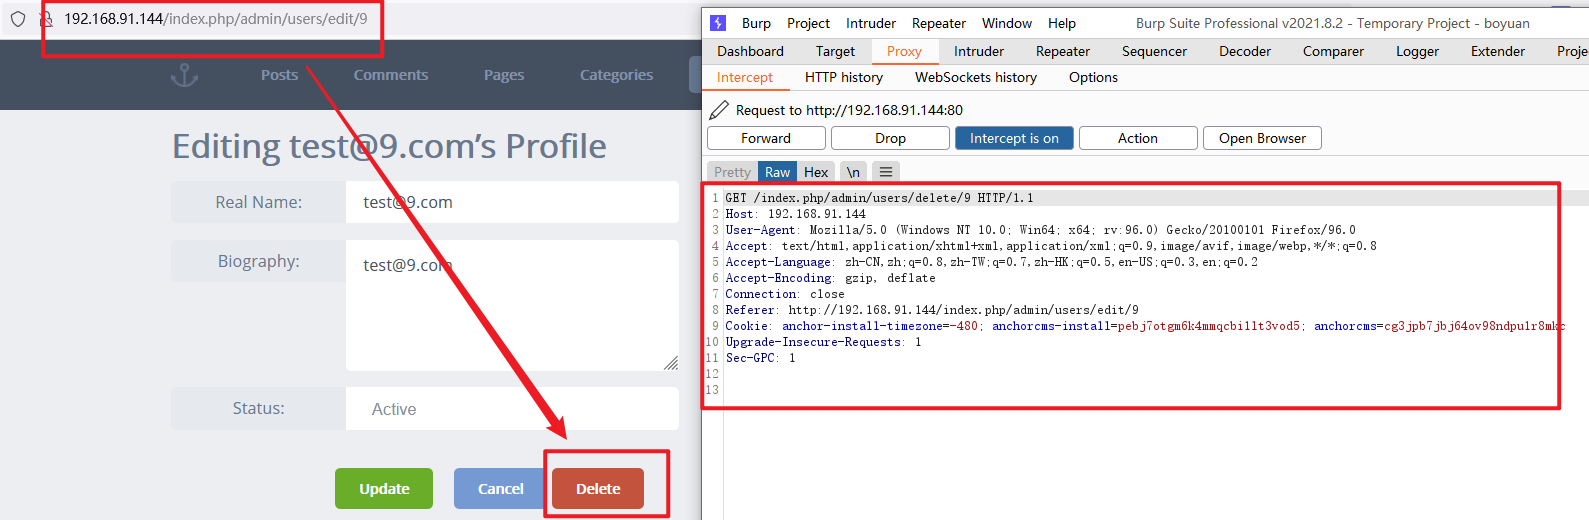Screen dimensions: 1589x520
Task: Open Comments in Anchor CMS navigation
Action: click(390, 75)
